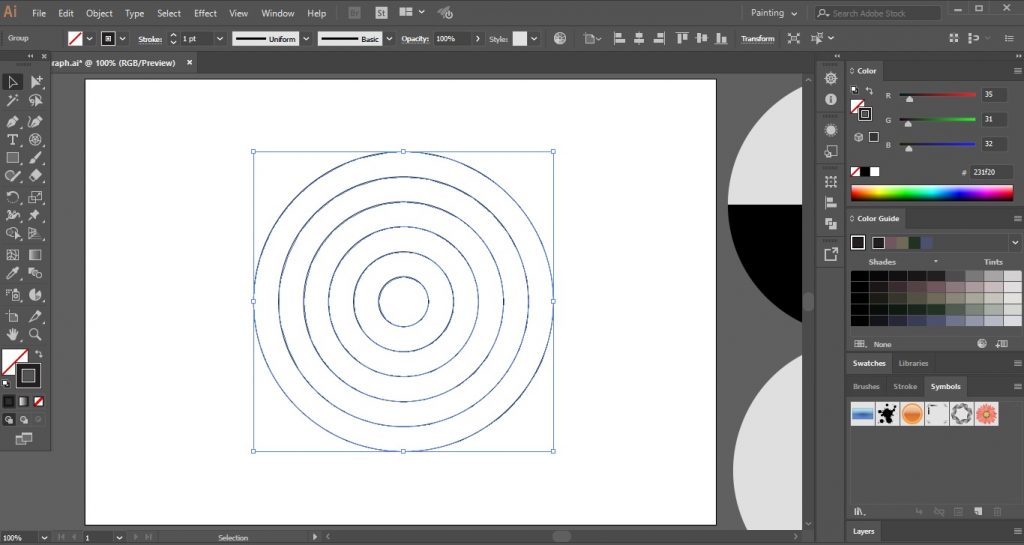Set paint to None in toolbar
Screen dimensions: 1024x545
coord(39,401)
